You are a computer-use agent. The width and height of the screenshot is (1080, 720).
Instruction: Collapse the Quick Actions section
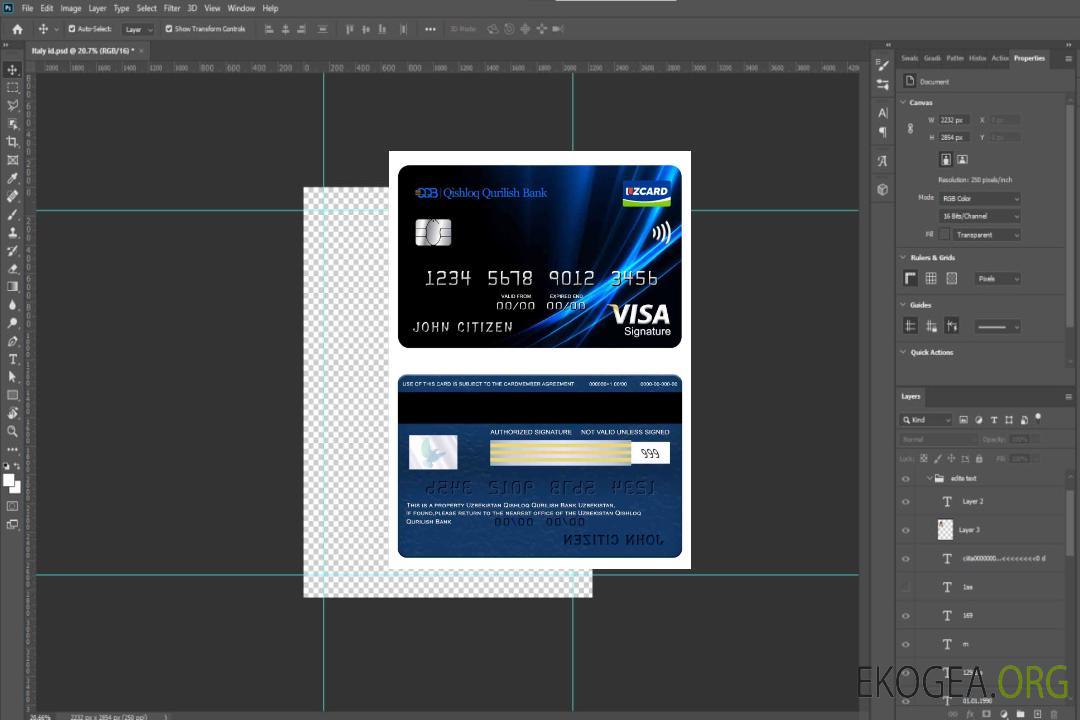[903, 352]
